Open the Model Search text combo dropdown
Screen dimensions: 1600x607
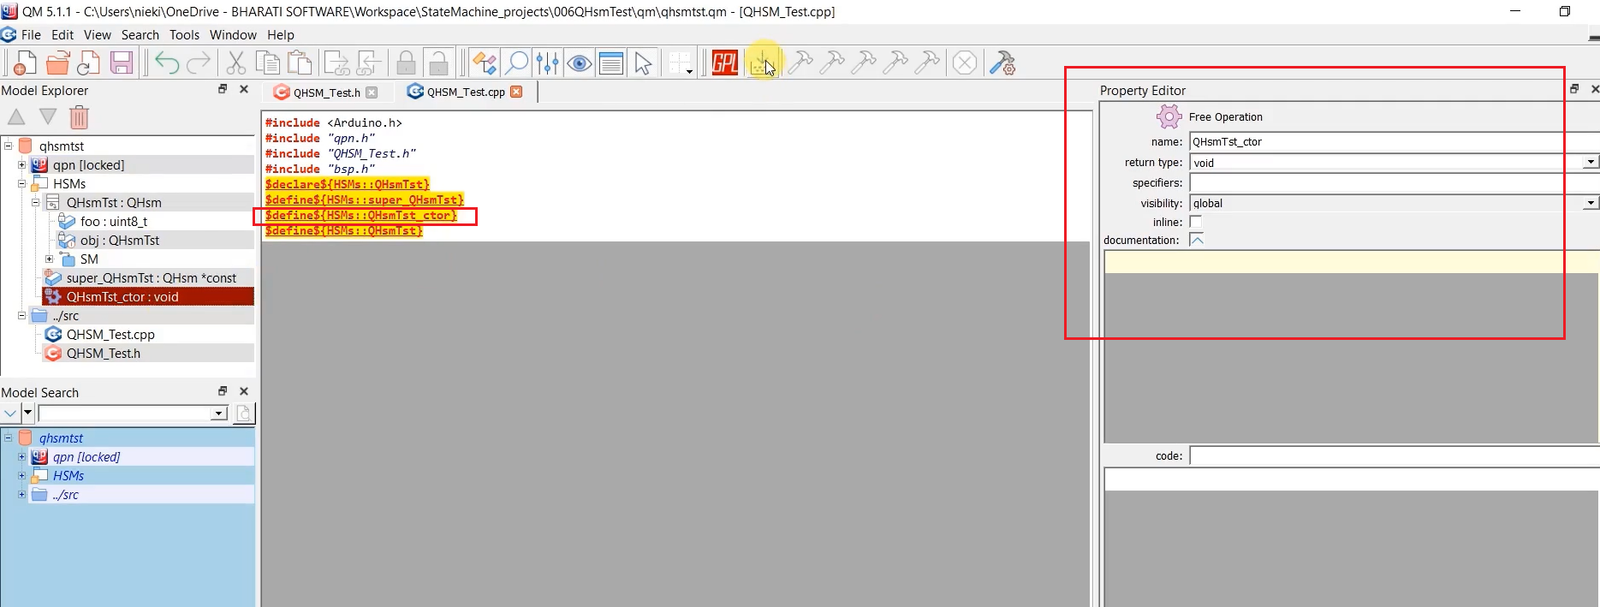[x=218, y=413]
